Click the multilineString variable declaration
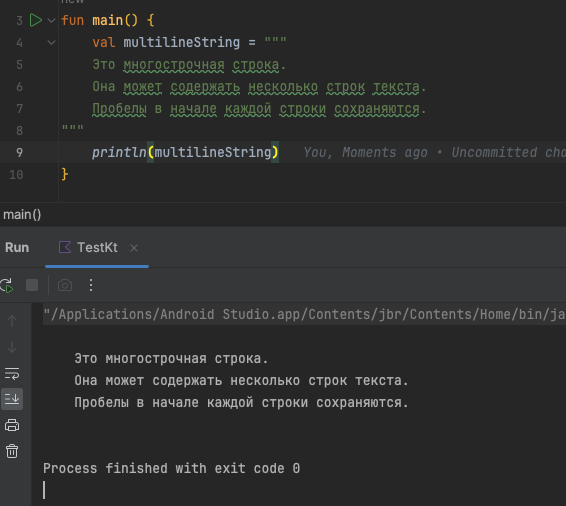Viewport: 566px width, 506px height. tap(182, 42)
